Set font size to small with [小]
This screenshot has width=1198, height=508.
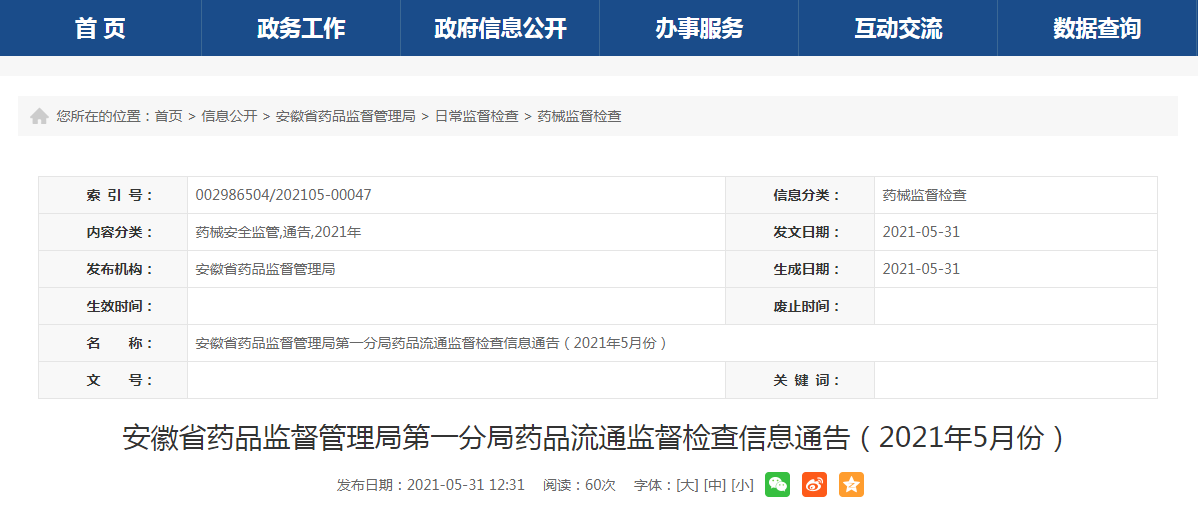point(742,485)
